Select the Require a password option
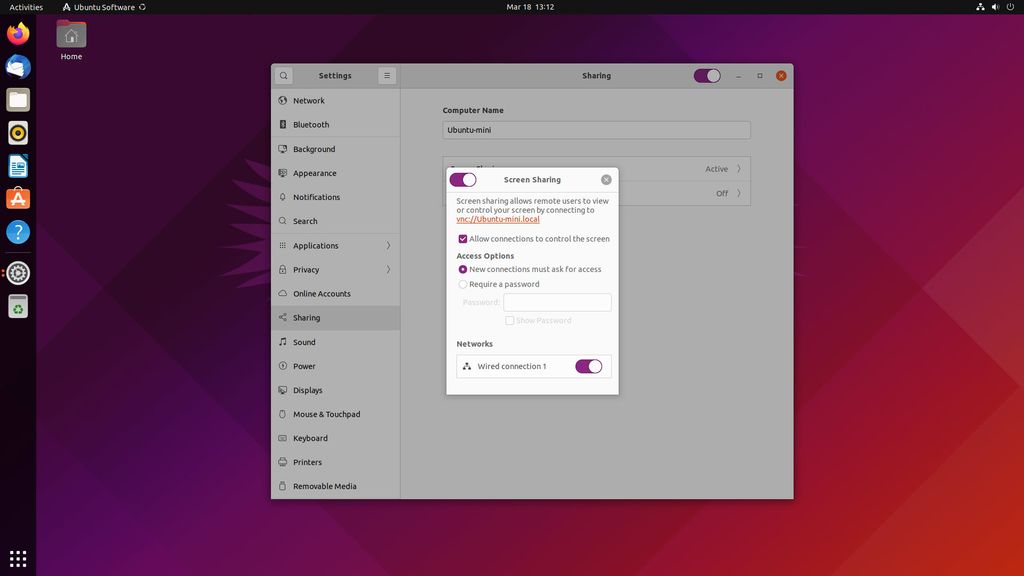The width and height of the screenshot is (1024, 576). [x=463, y=284]
